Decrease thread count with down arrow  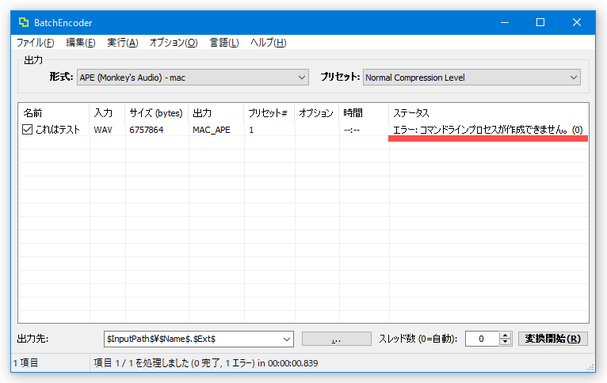click(505, 343)
